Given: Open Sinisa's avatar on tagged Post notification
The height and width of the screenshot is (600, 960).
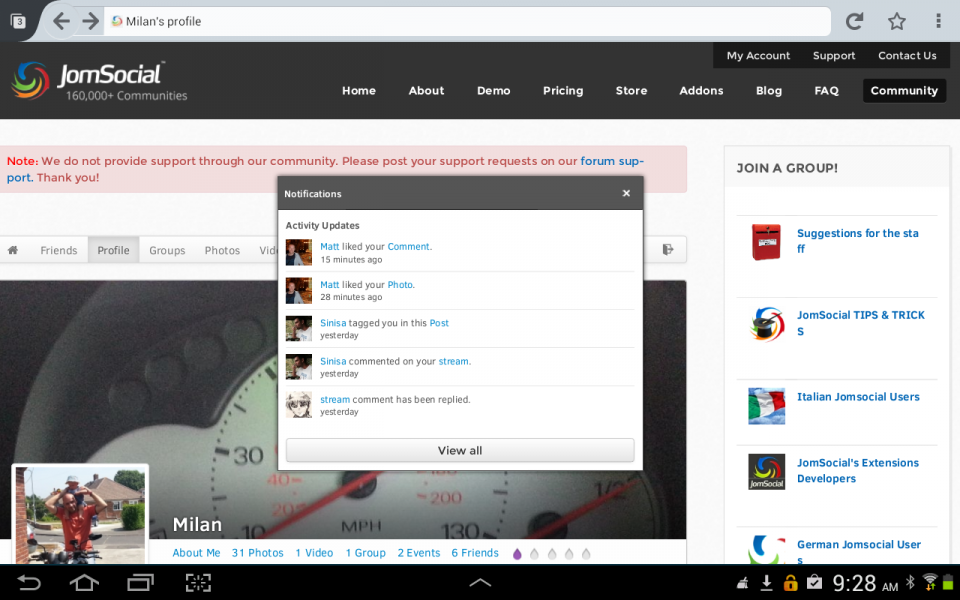Looking at the screenshot, I should 299,329.
